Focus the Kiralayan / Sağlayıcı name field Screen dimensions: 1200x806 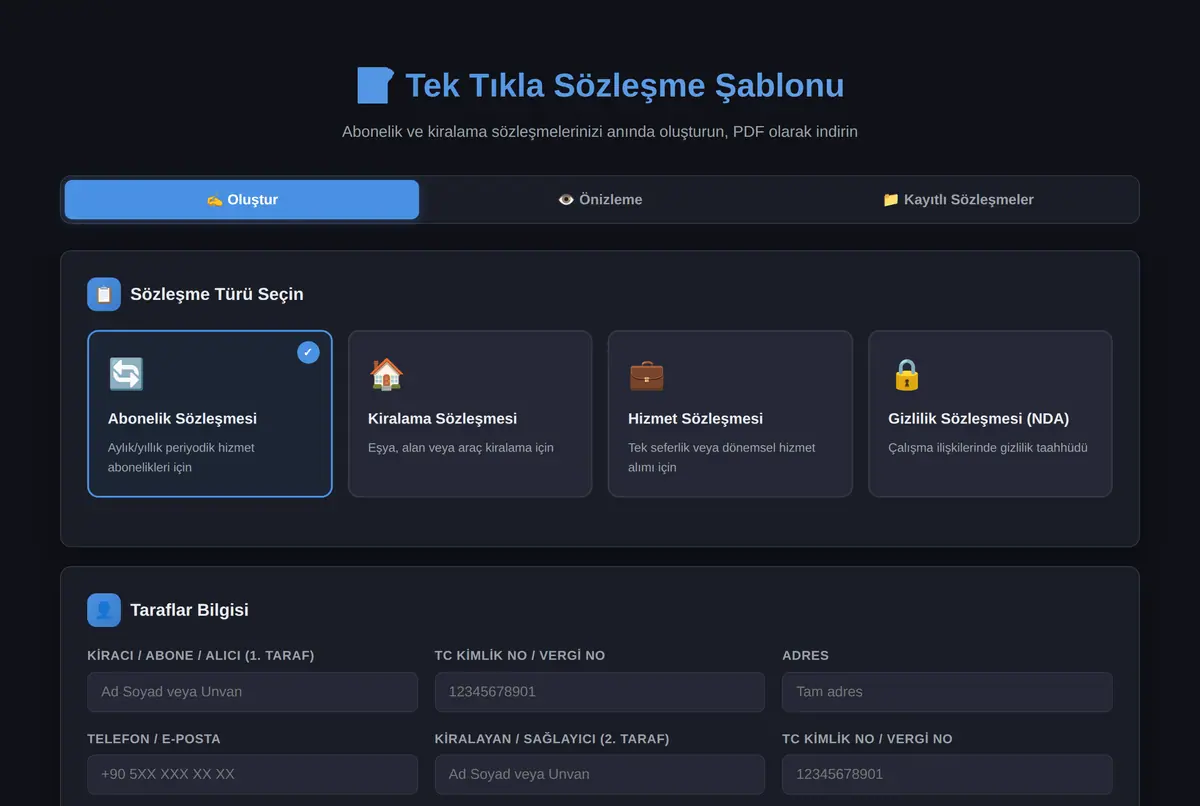(x=600, y=774)
